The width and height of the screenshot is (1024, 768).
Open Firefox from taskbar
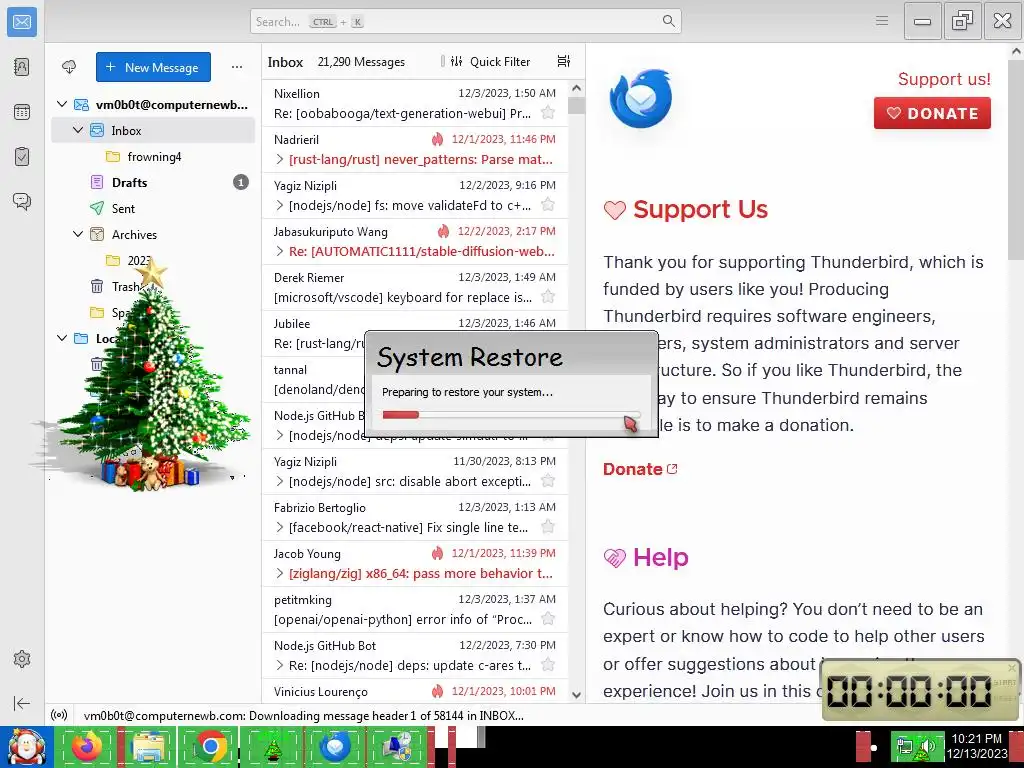pyautogui.click(x=87, y=746)
